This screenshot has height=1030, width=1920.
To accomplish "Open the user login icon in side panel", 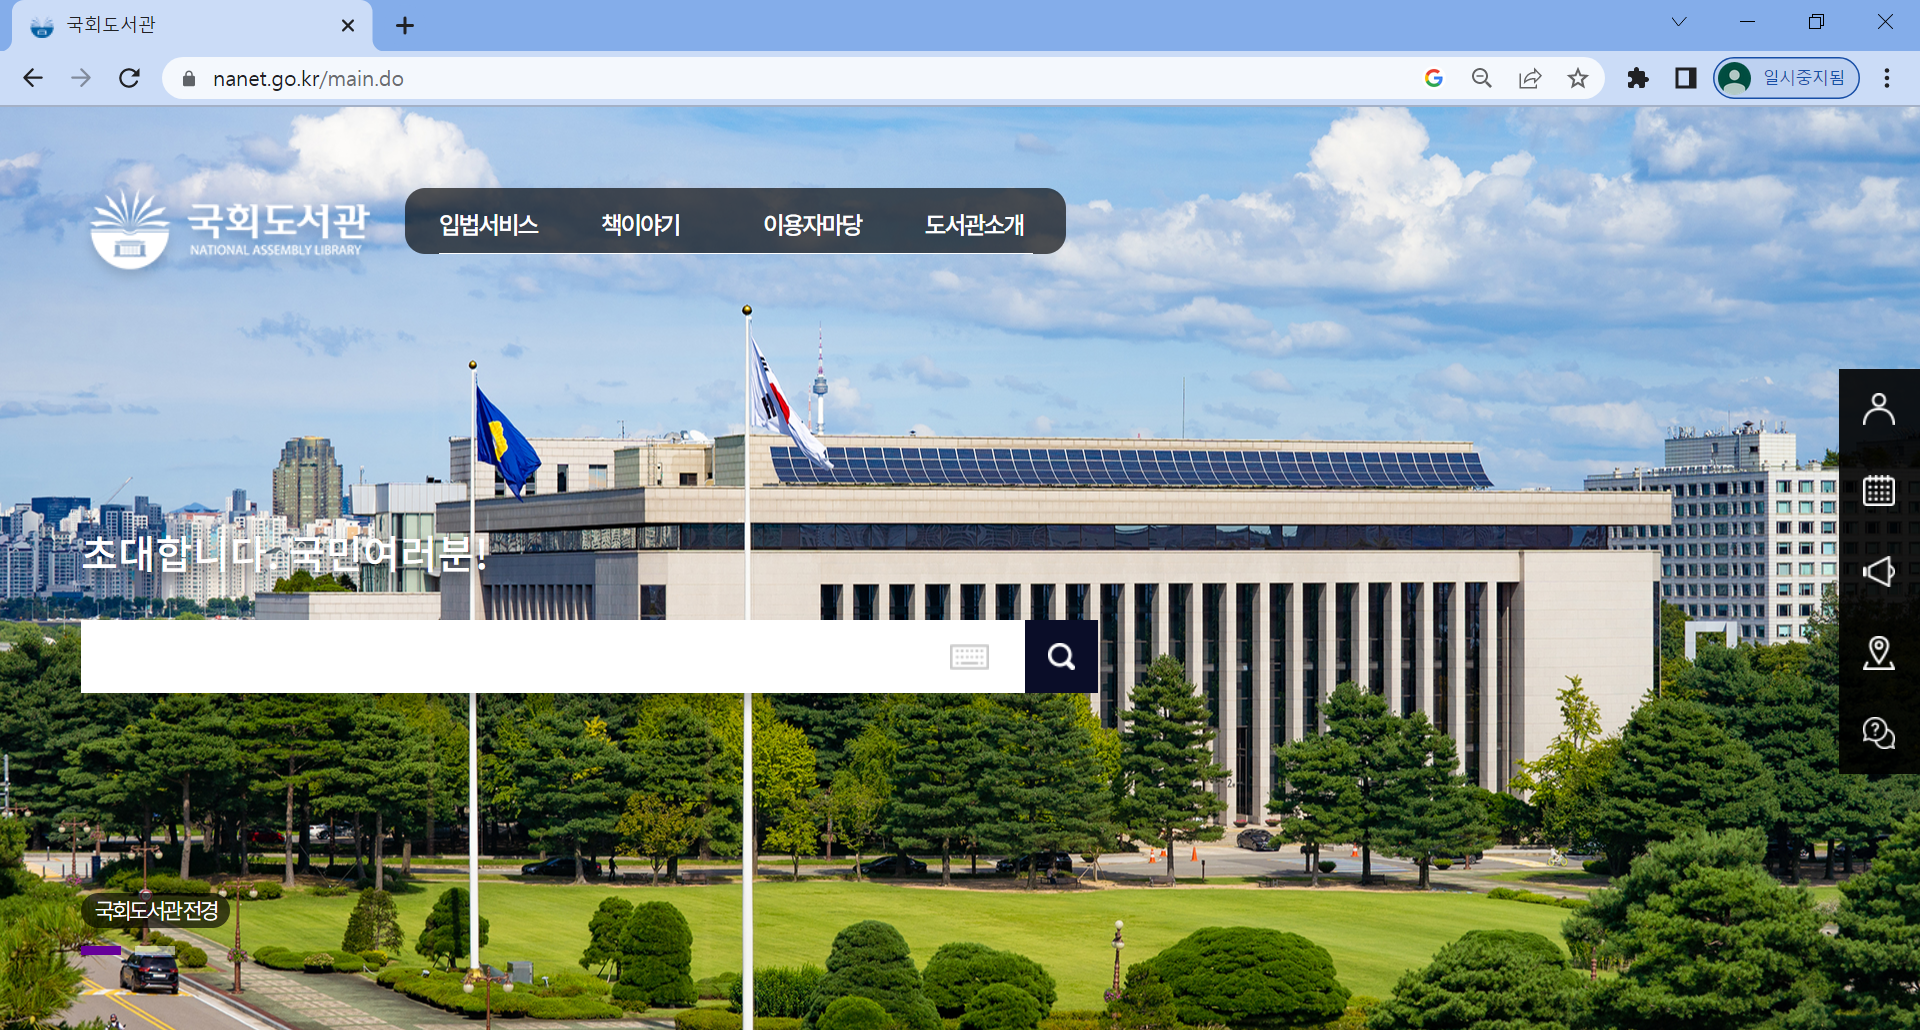I will [x=1879, y=409].
